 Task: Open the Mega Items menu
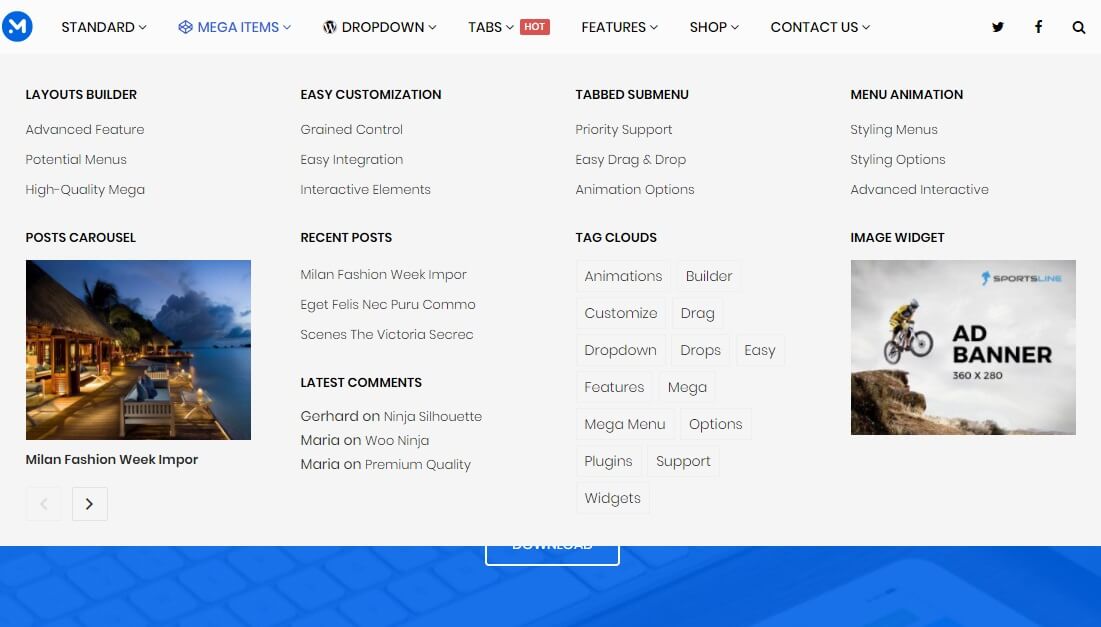235,27
